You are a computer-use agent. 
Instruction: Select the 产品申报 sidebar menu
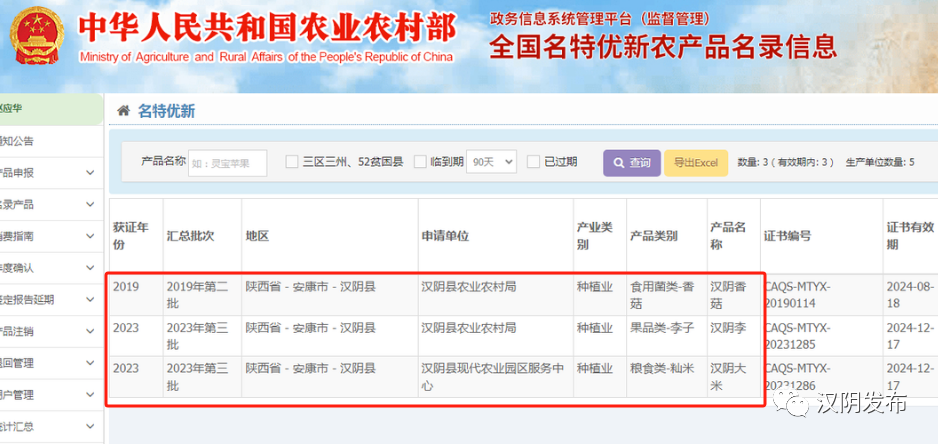[51, 173]
